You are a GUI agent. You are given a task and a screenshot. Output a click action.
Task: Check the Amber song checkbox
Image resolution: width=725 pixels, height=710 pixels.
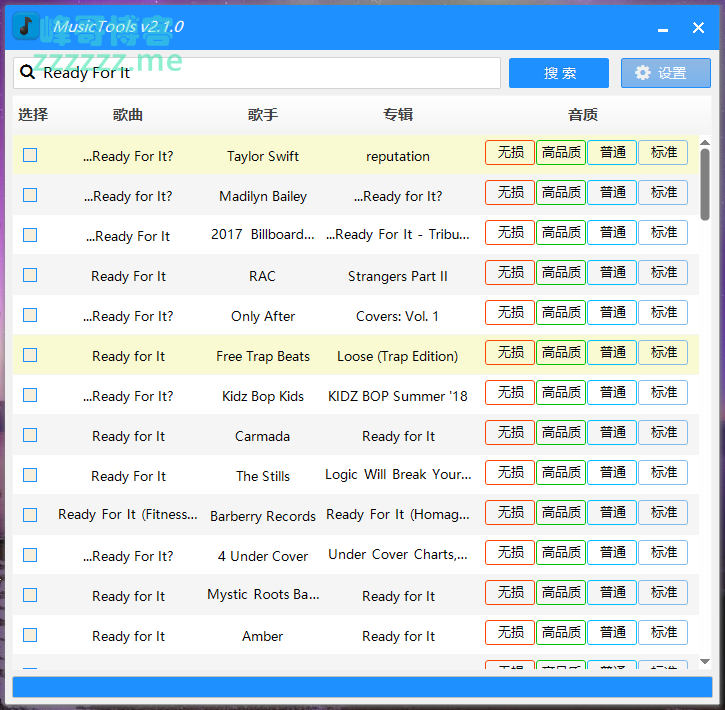pyautogui.click(x=30, y=635)
